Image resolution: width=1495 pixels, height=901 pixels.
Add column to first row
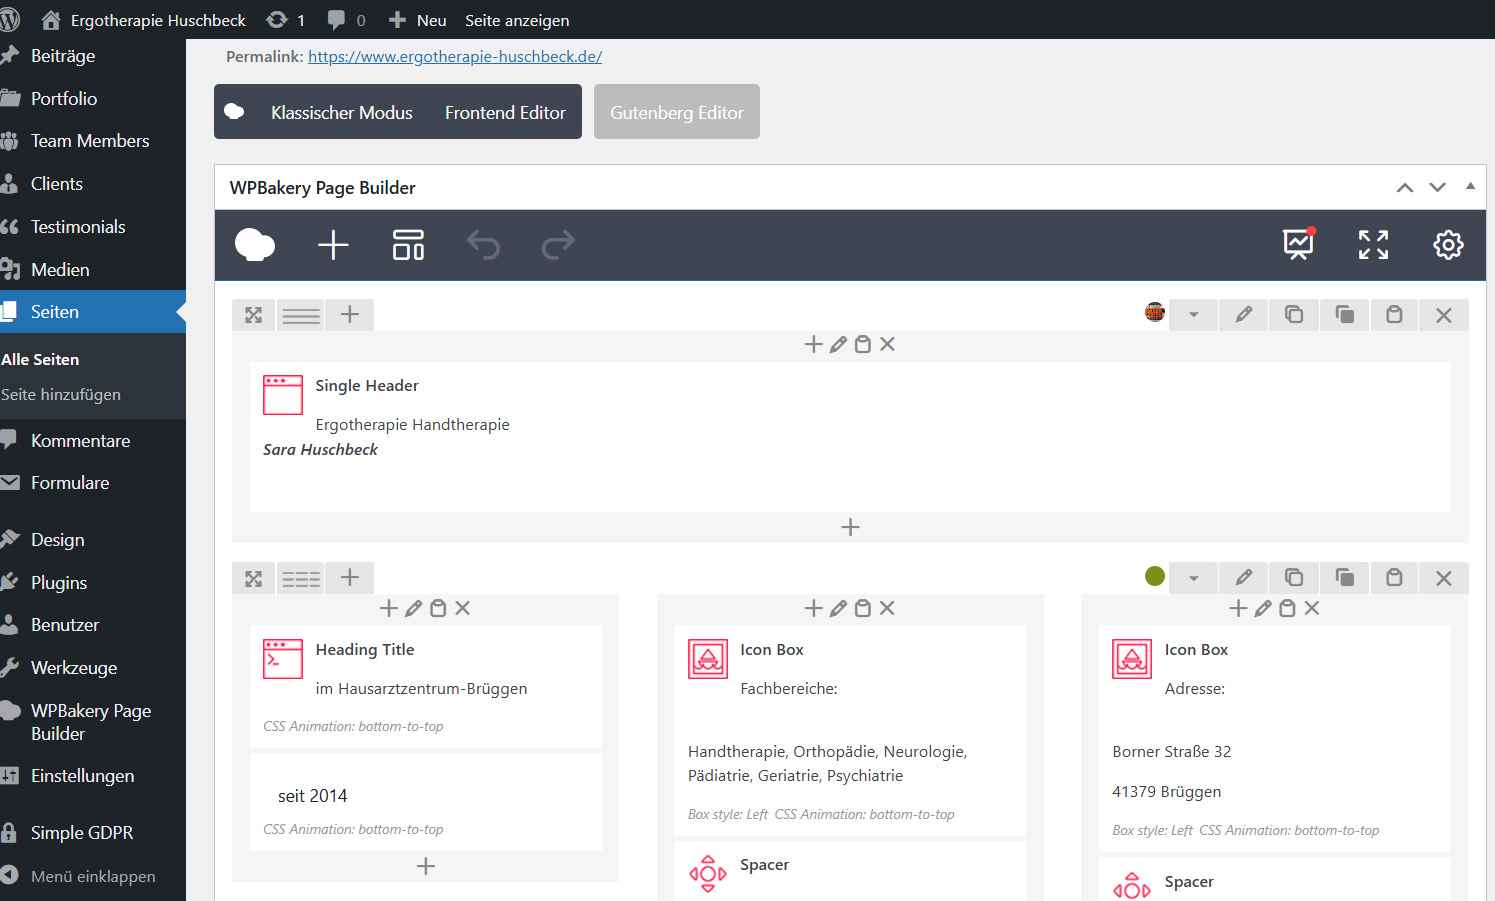click(350, 315)
